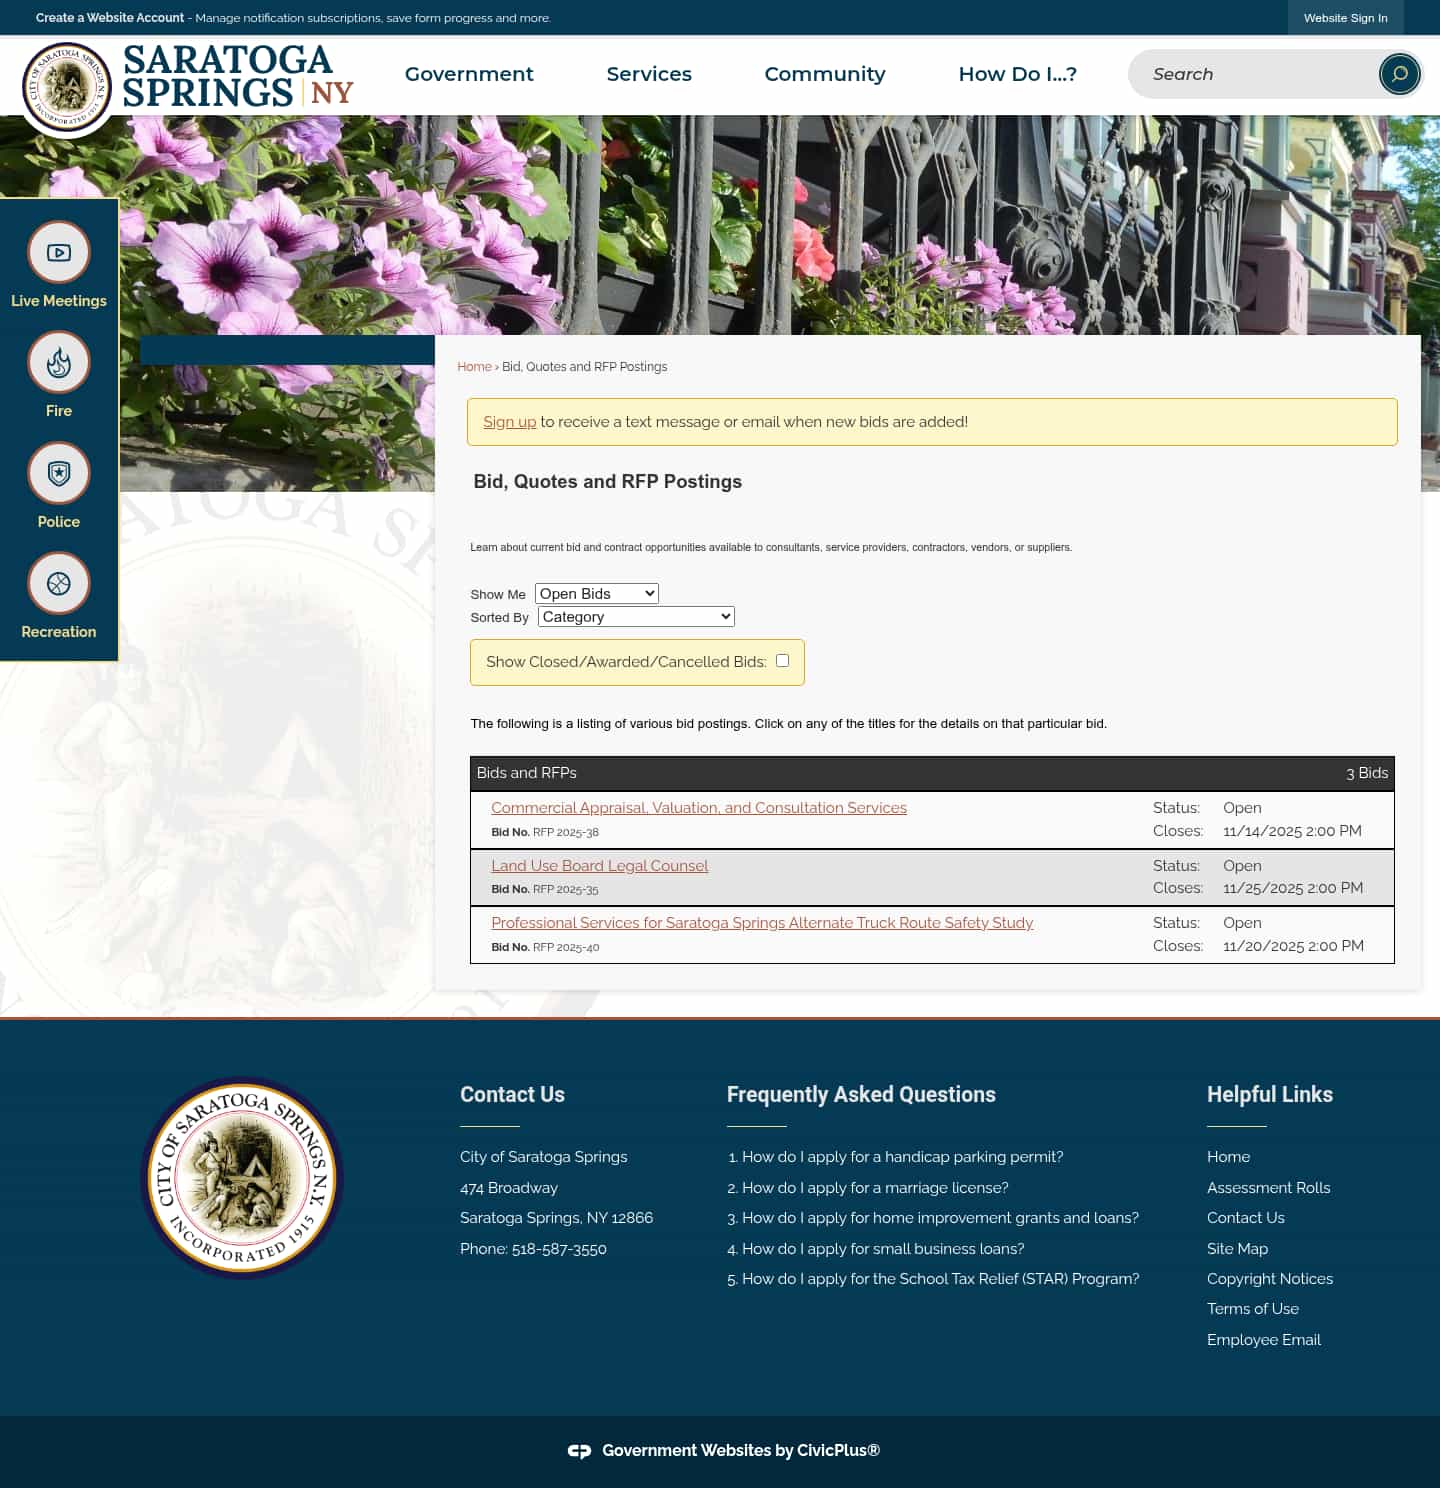Select the Fire department sidebar icon

(x=58, y=362)
